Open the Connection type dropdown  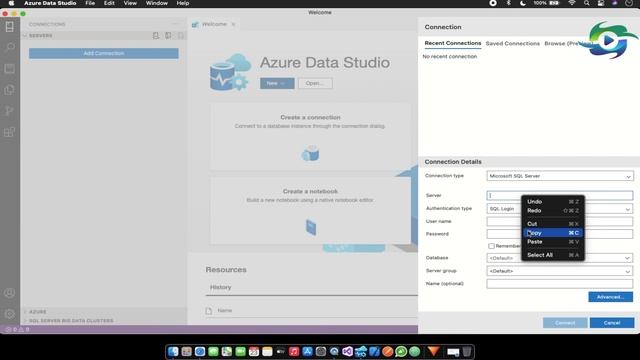point(560,176)
